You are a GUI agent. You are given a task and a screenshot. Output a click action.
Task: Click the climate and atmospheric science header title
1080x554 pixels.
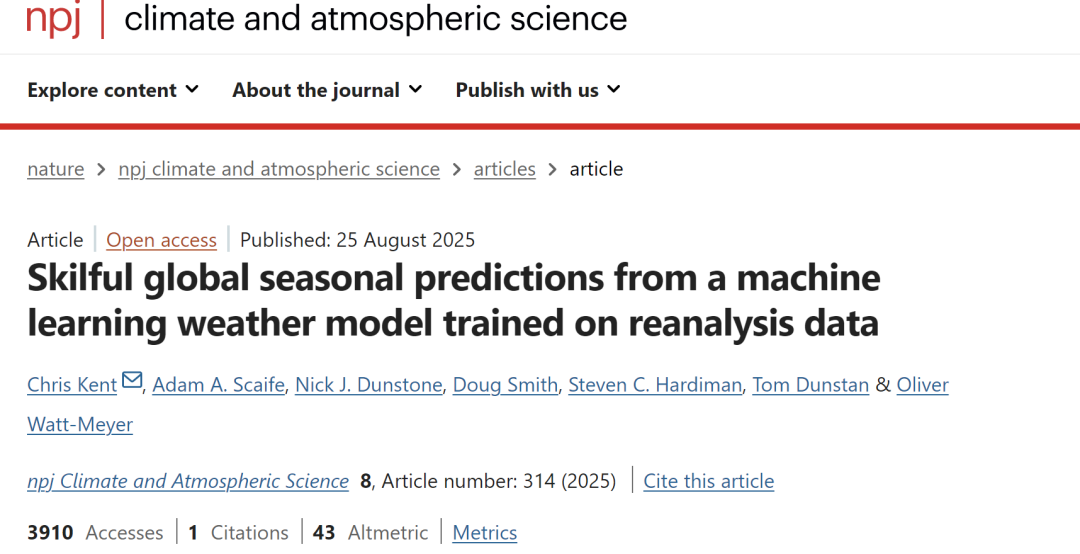pos(375,18)
